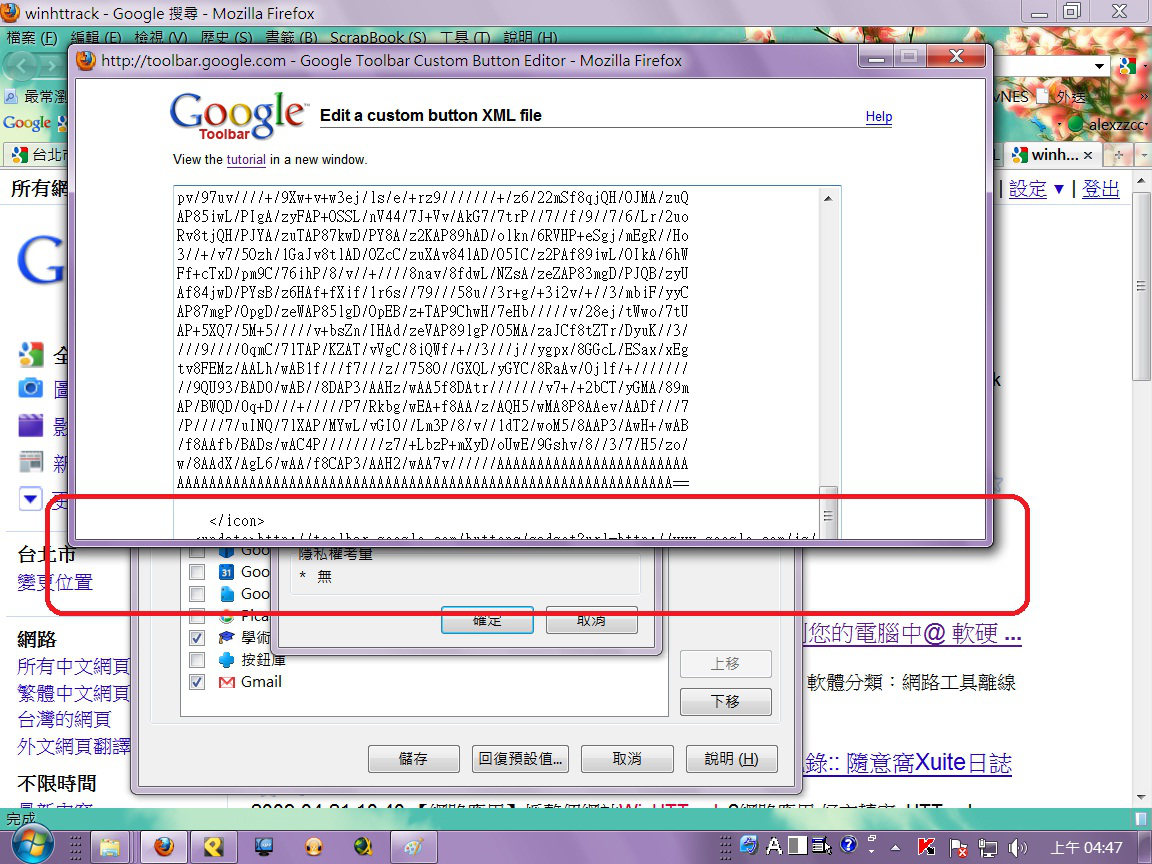Click the yellow K app taskbar button
The image size is (1152, 864).
coord(213,847)
